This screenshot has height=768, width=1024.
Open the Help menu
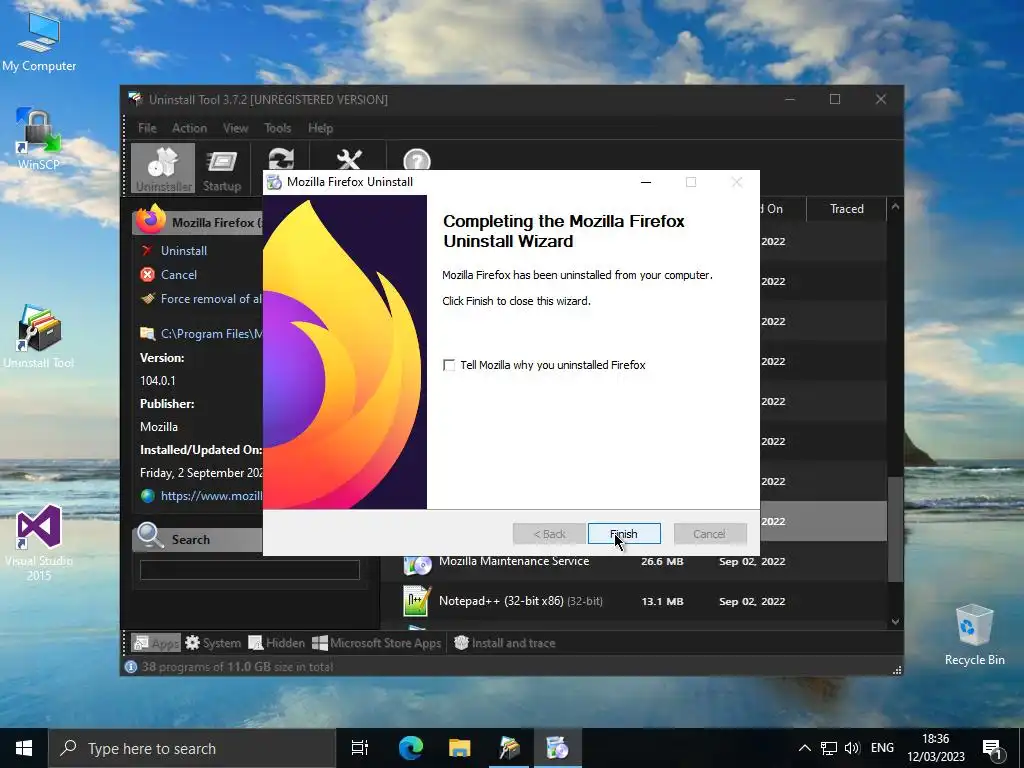coord(321,128)
